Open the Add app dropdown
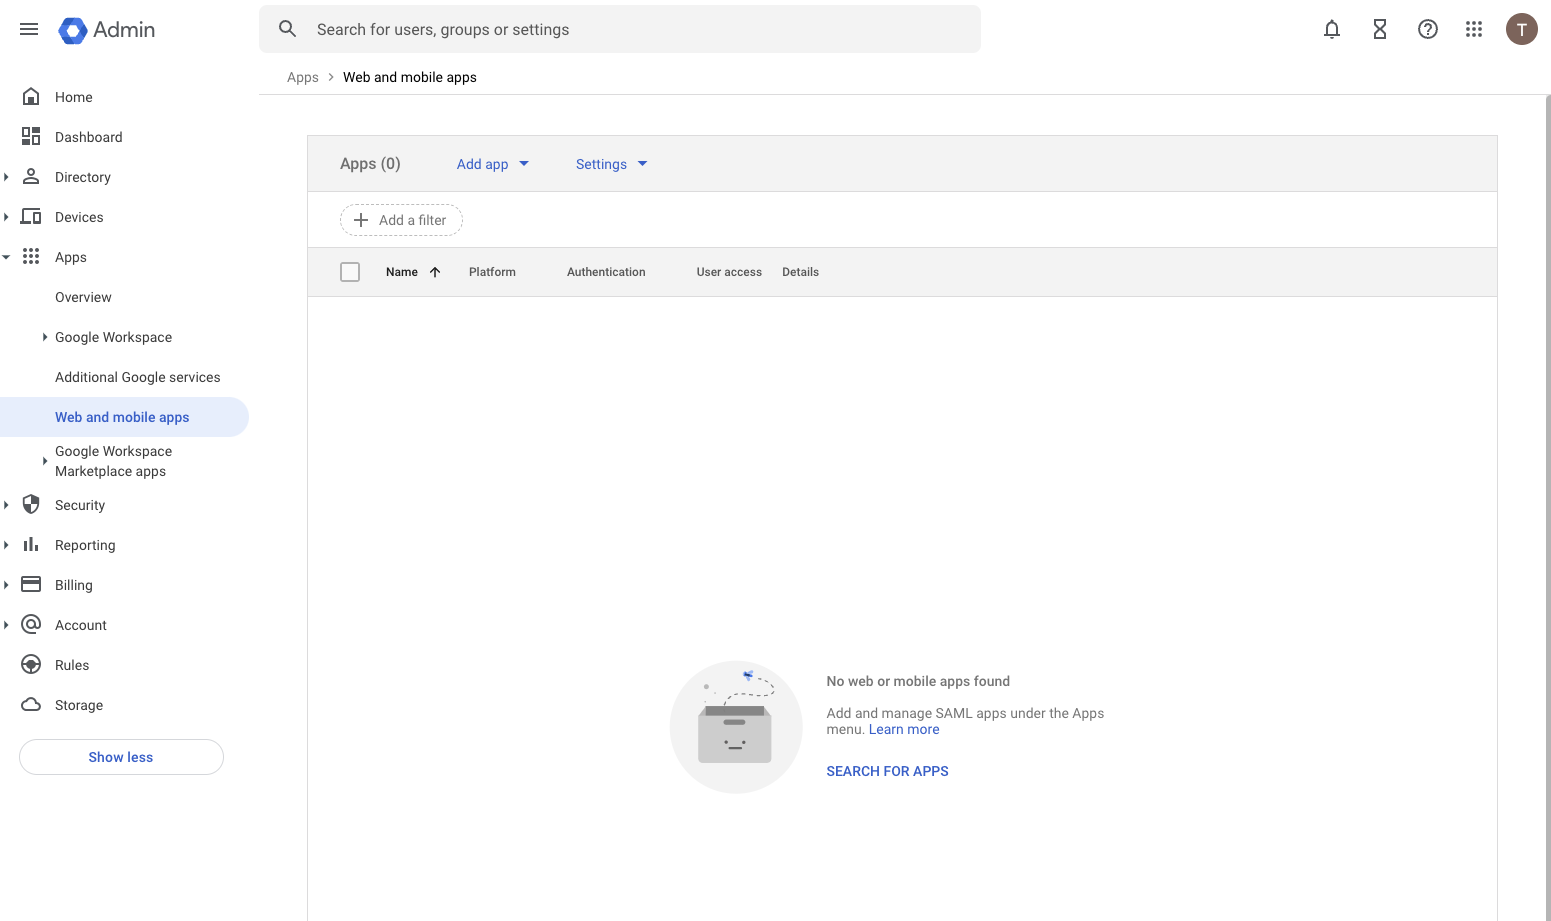Viewport: 1551px width, 921px height. point(492,163)
